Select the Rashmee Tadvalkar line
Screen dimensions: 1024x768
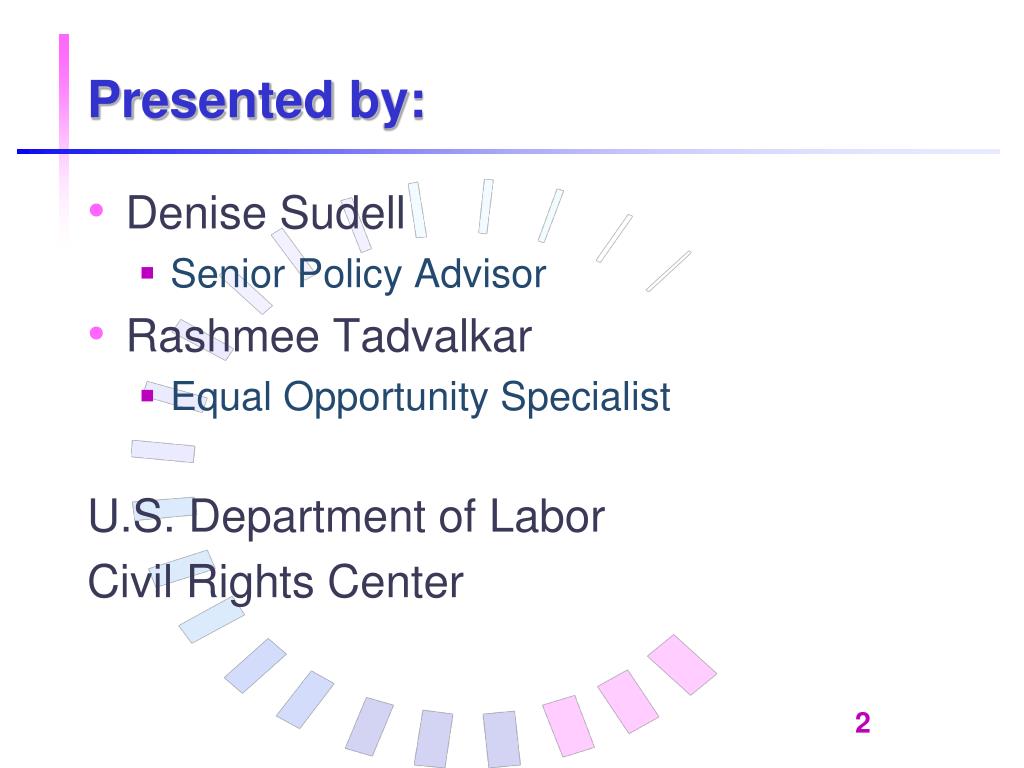tap(329, 336)
